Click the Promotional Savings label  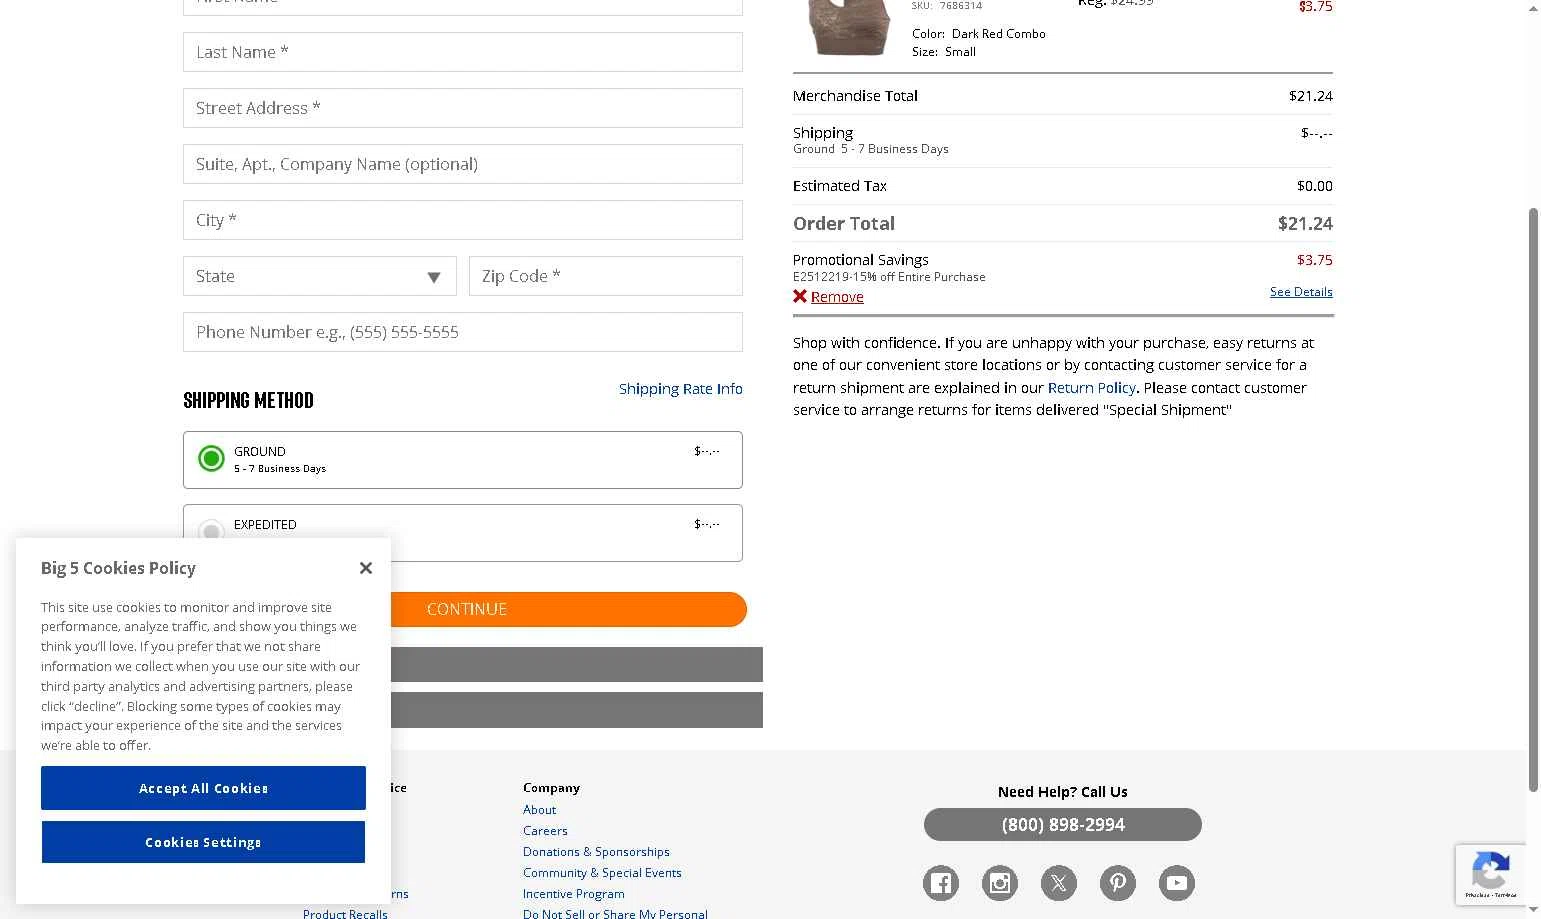click(860, 260)
